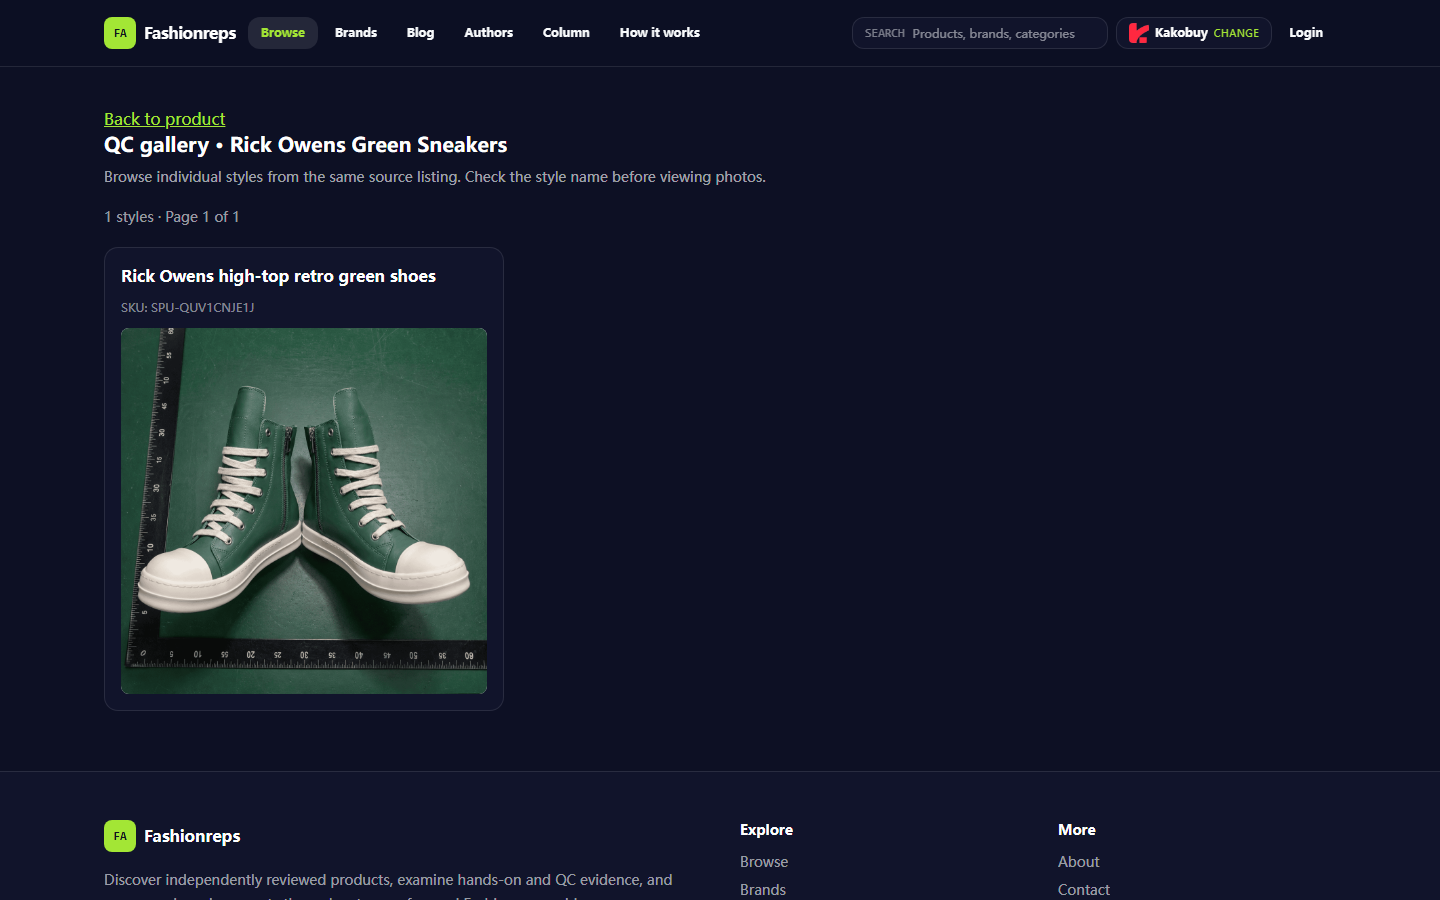This screenshot has height=900, width=1440.
Task: Go to the Blog page
Action: (x=420, y=33)
